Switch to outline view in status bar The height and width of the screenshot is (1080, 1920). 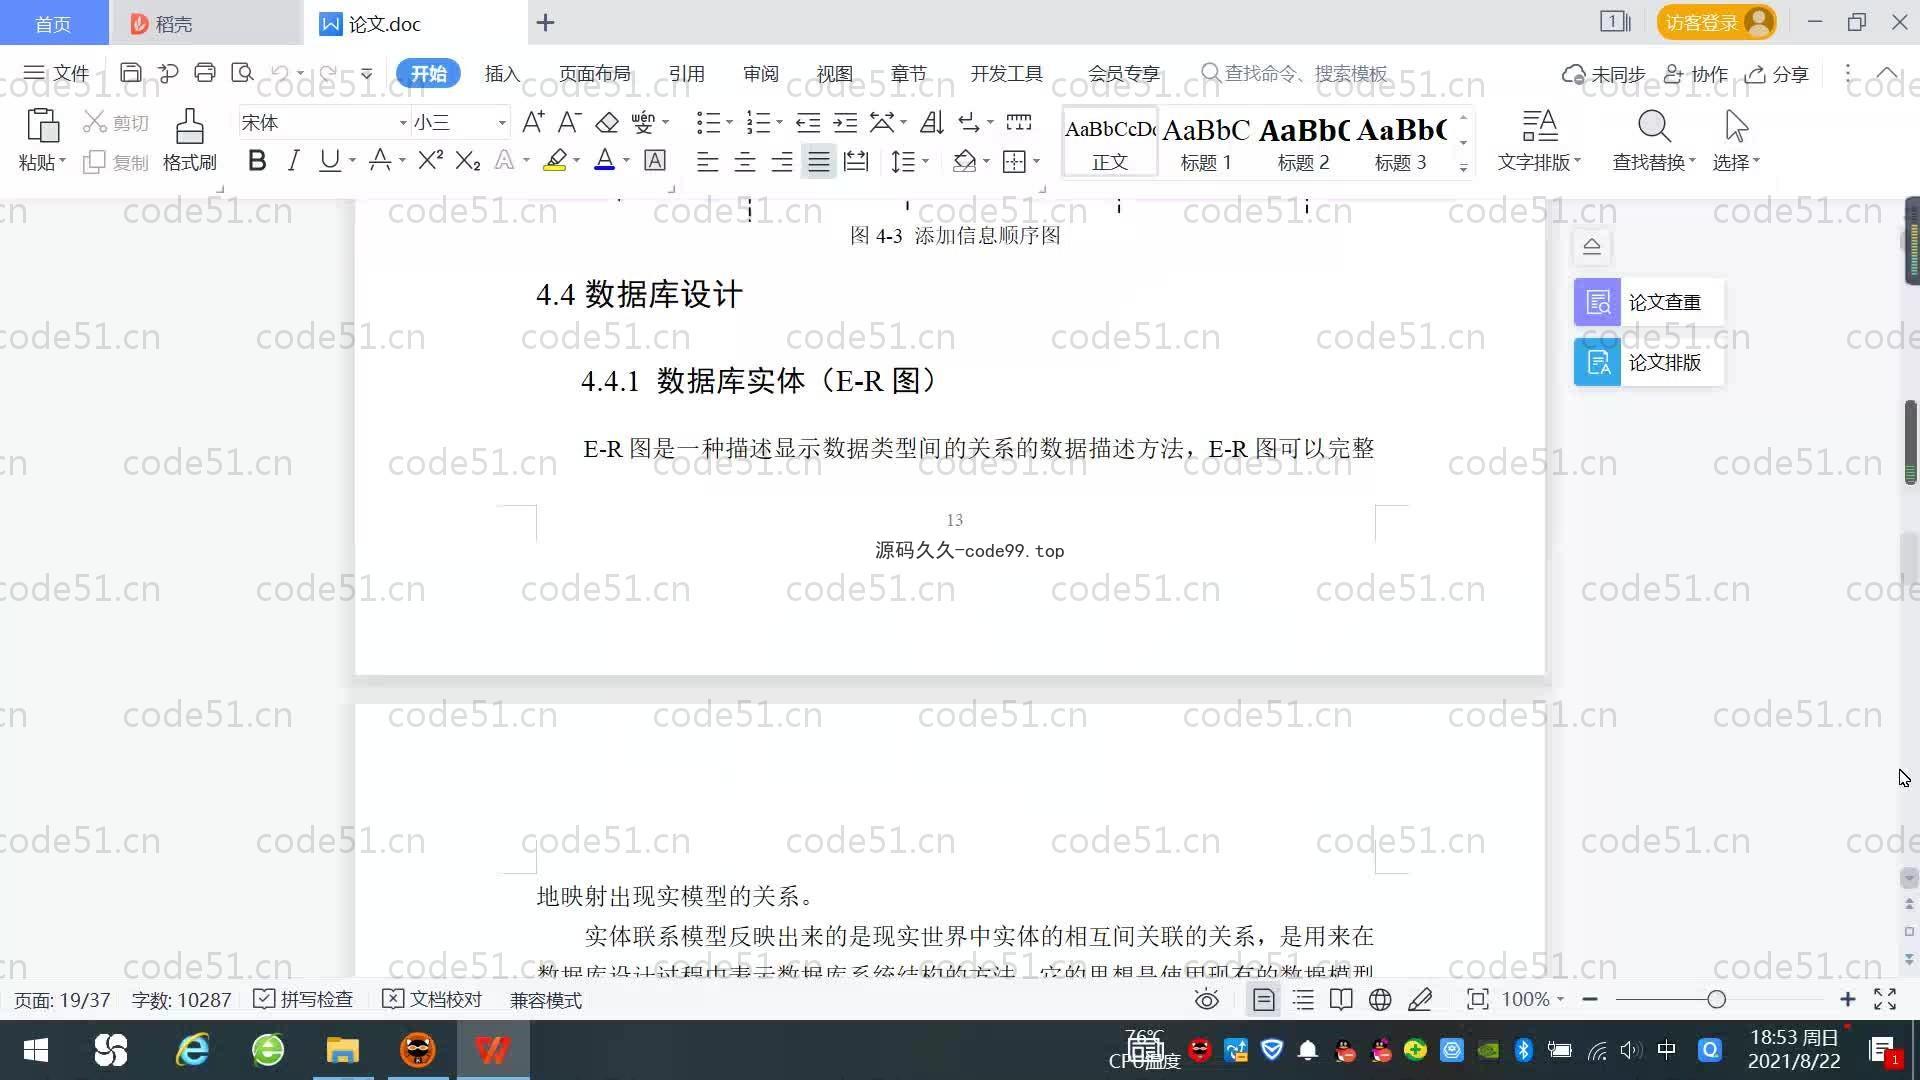[x=1303, y=1000]
